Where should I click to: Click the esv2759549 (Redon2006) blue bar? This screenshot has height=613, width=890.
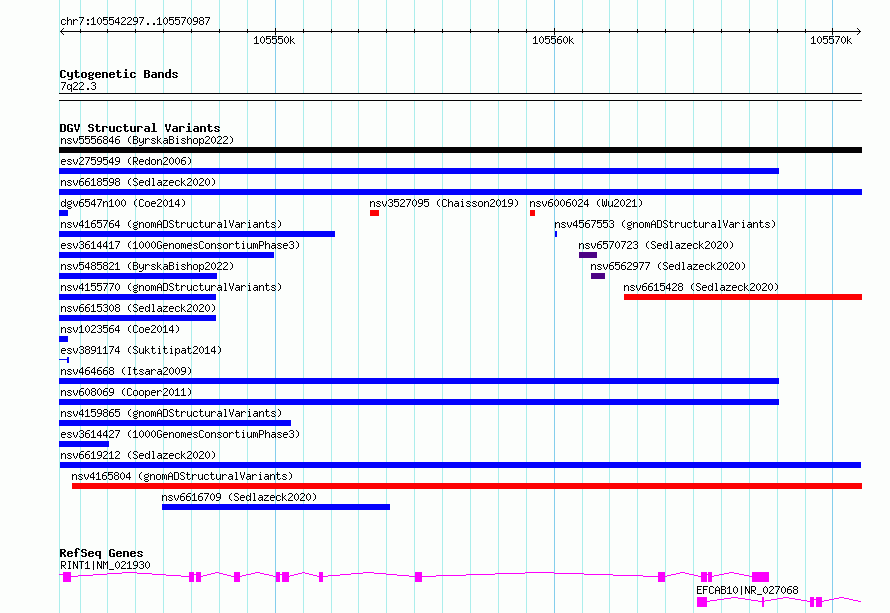419,171
